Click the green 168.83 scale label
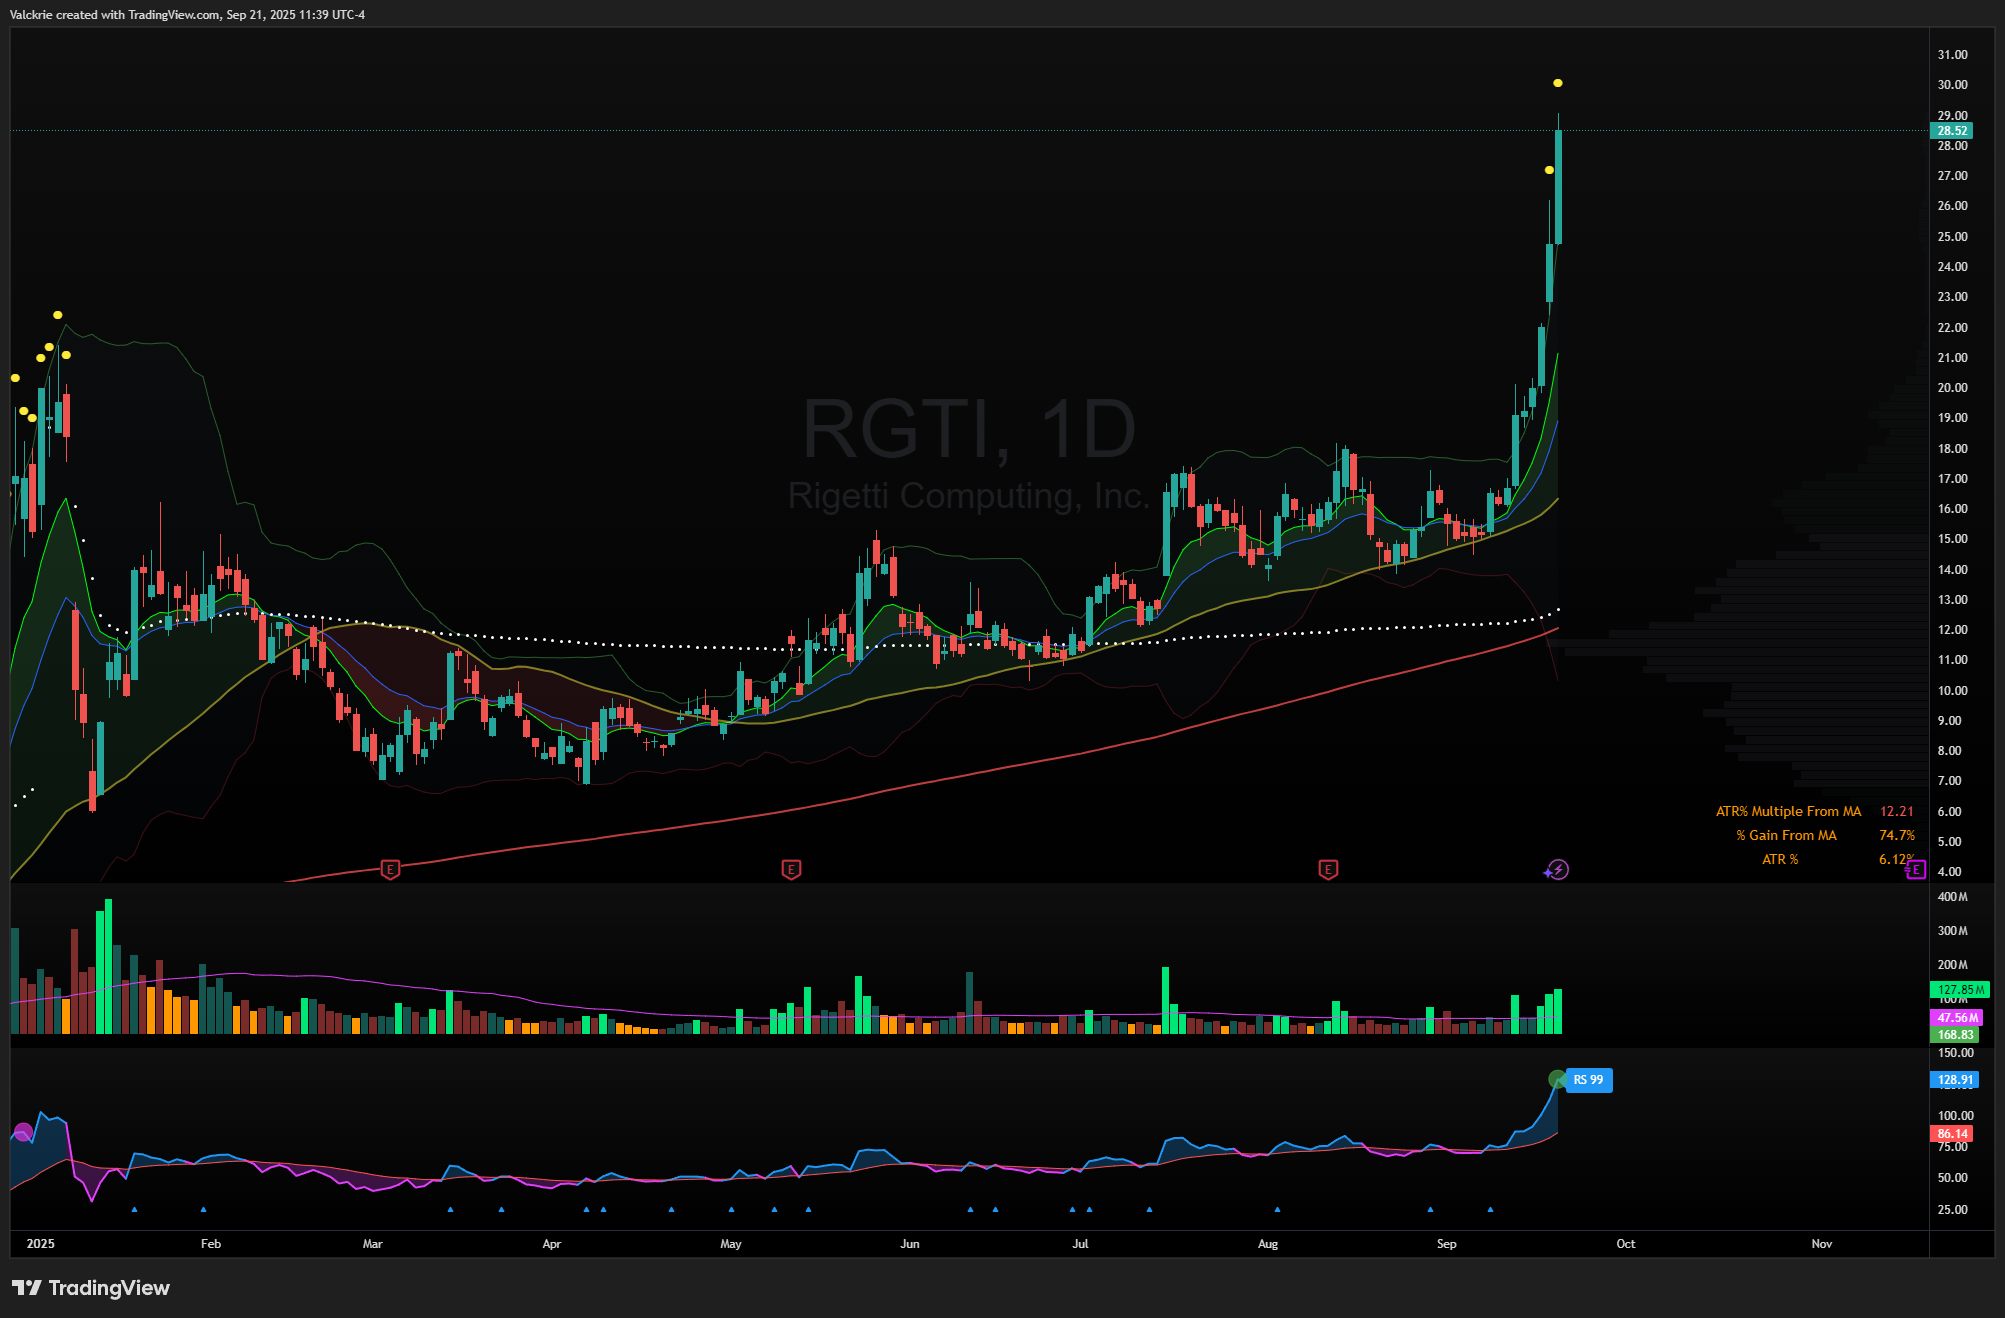 tap(1955, 1035)
